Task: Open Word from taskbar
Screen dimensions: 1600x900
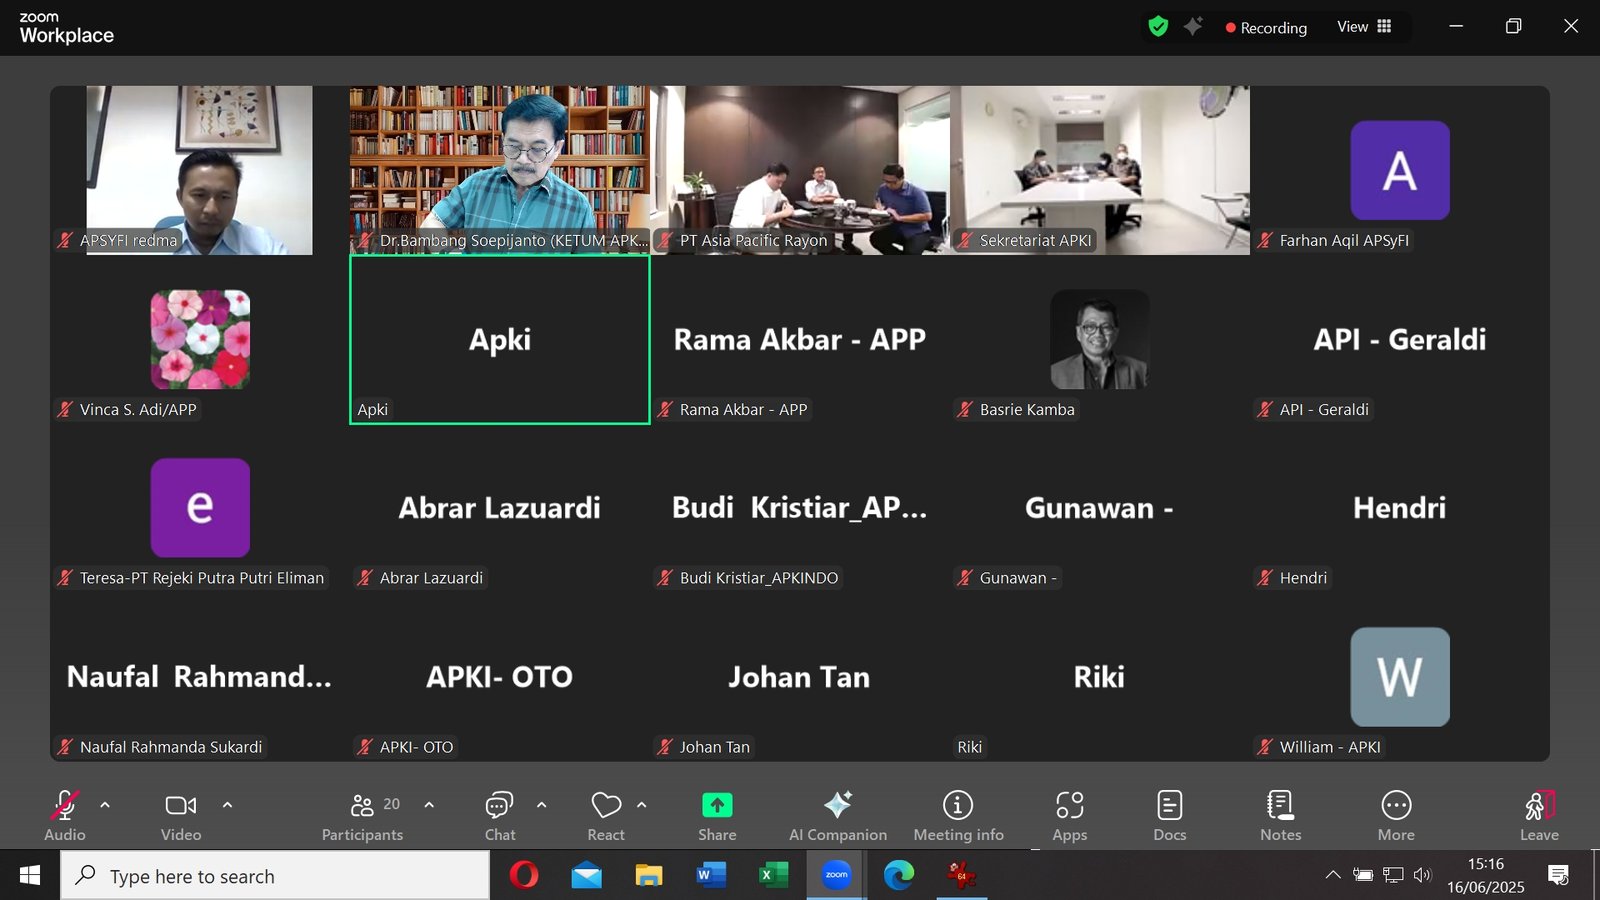Action: [x=710, y=876]
